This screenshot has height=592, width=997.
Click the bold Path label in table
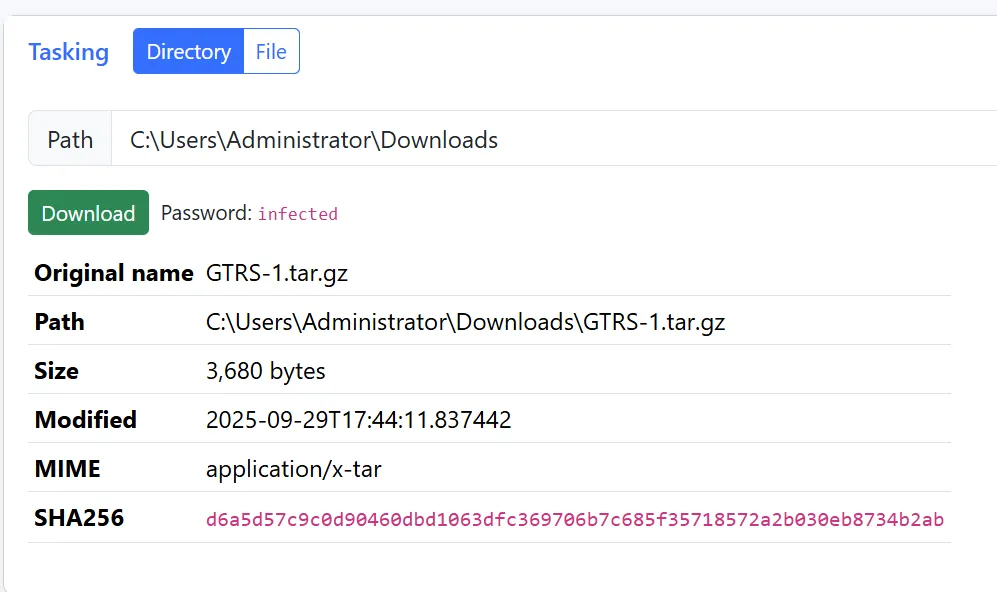click(60, 322)
